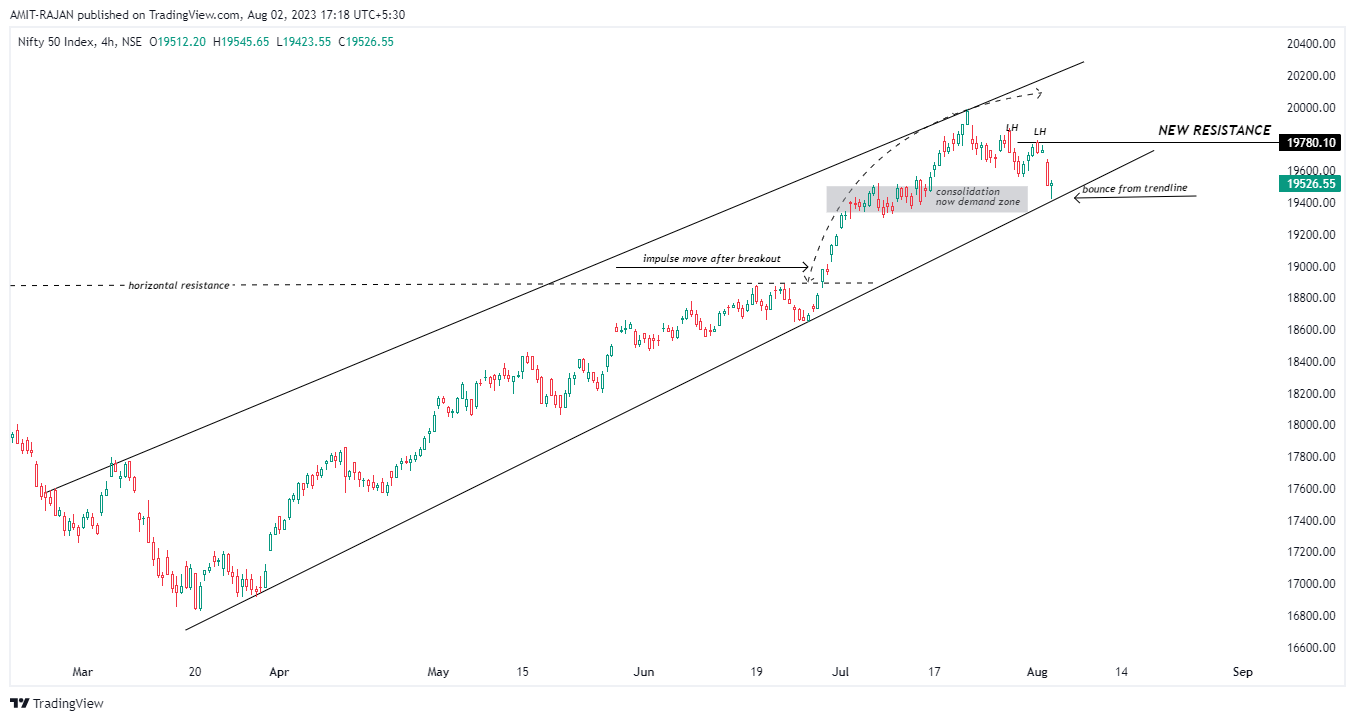Select the green 19526.55 last price label
The height and width of the screenshot is (721, 1355).
pyautogui.click(x=1312, y=183)
